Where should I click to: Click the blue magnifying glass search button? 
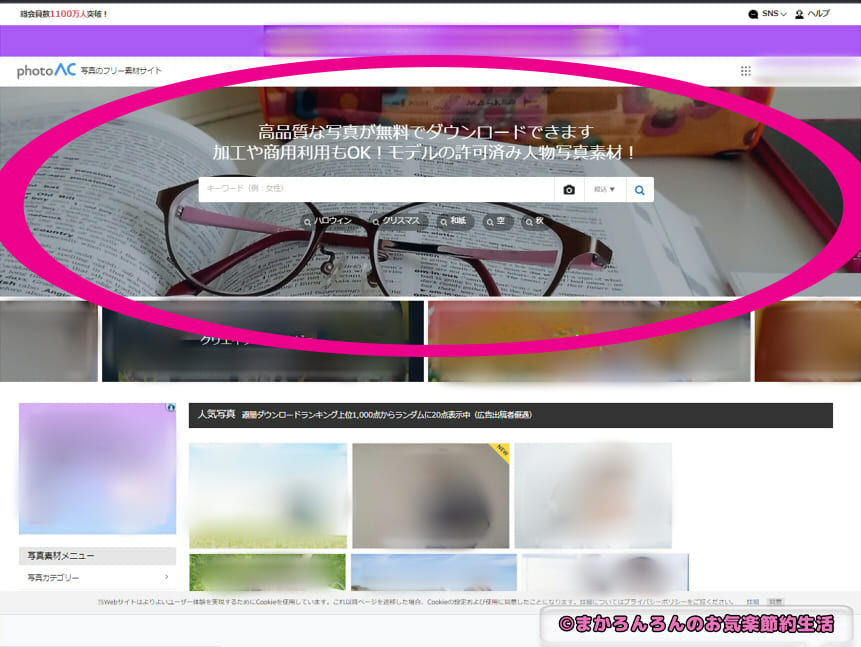coord(640,189)
